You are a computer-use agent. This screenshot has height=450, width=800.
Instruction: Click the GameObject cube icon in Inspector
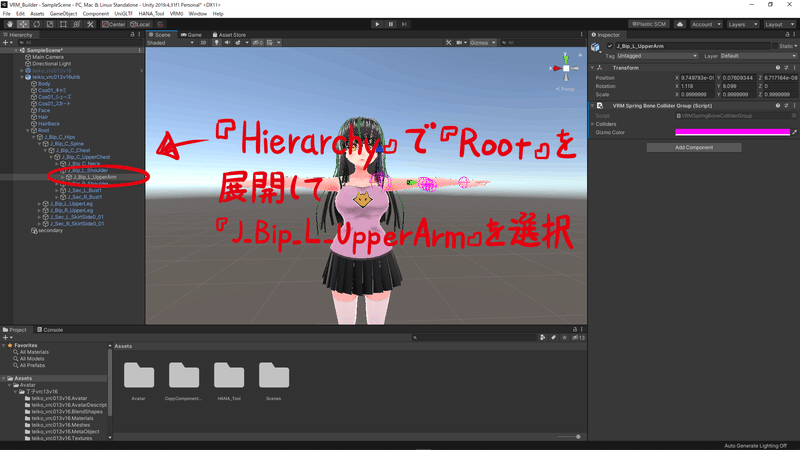pyautogui.click(x=595, y=47)
